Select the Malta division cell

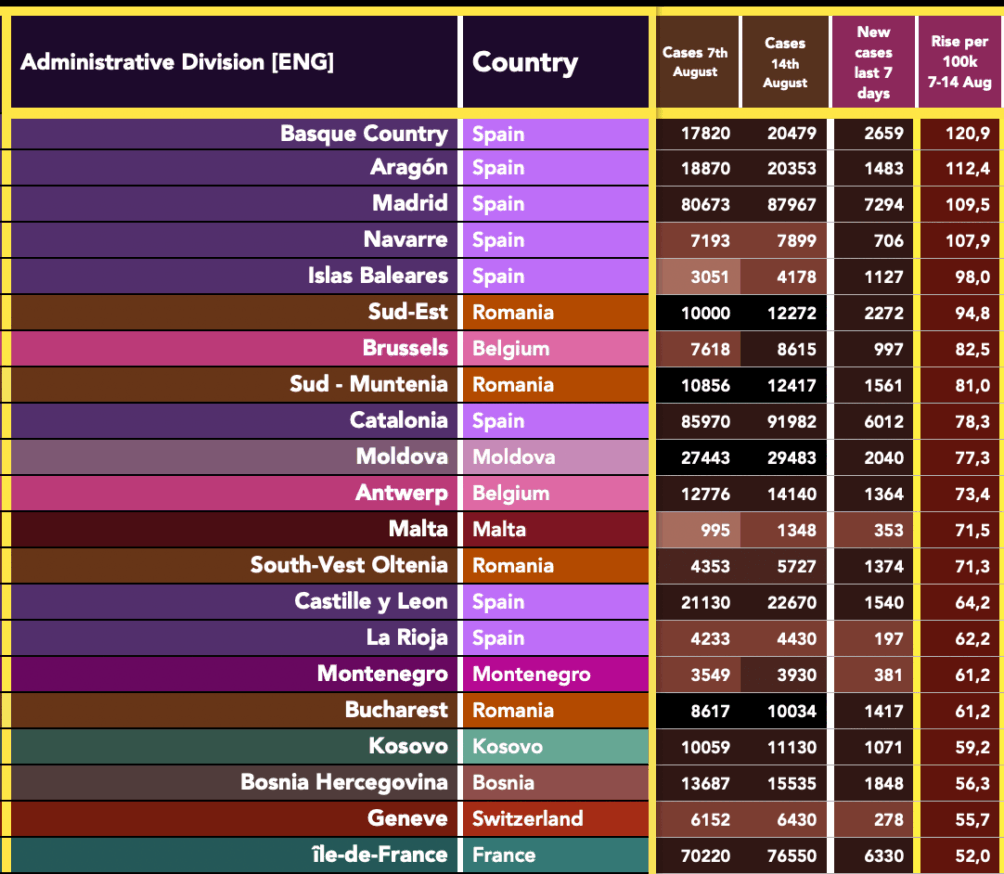click(418, 529)
